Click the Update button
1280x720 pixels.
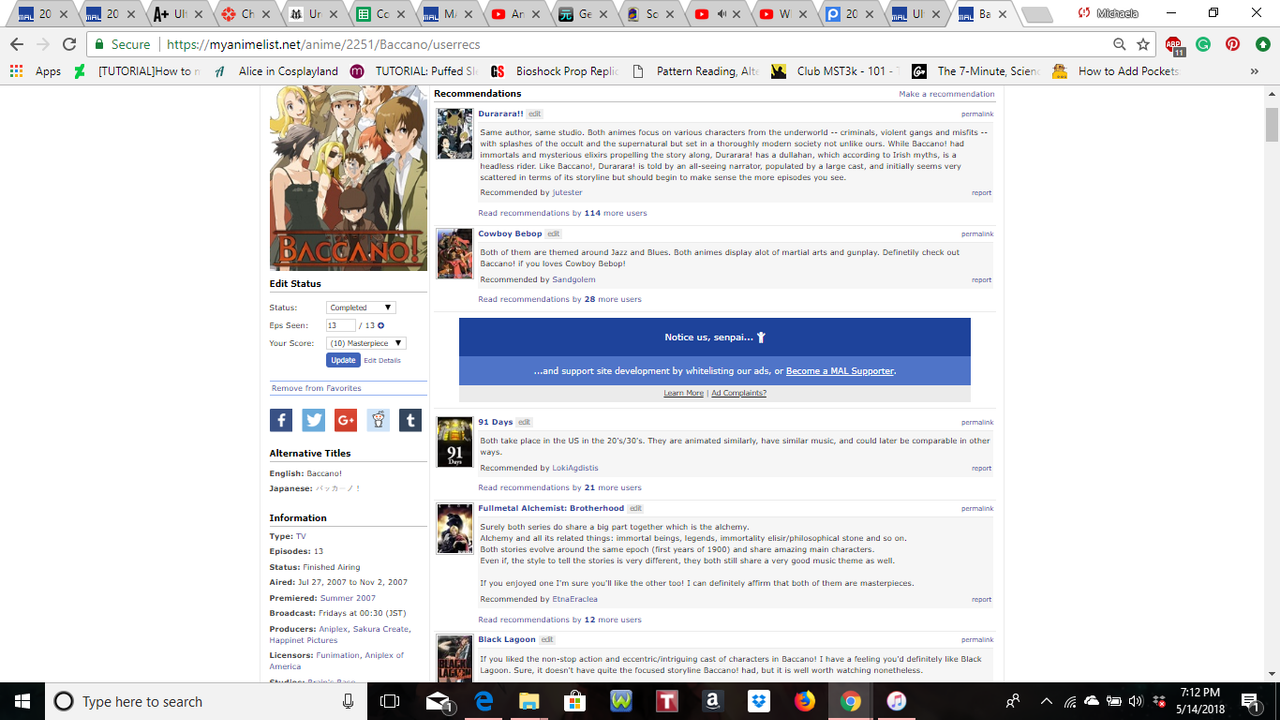343,360
